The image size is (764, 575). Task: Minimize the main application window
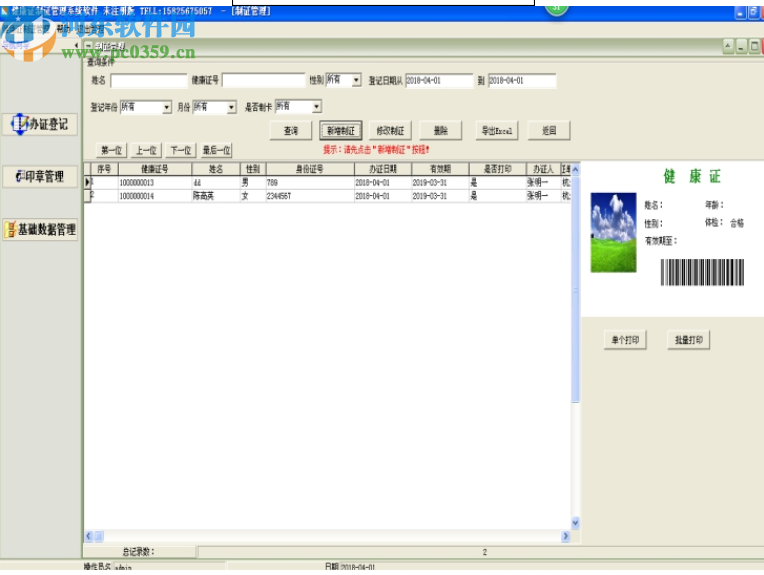[740, 13]
